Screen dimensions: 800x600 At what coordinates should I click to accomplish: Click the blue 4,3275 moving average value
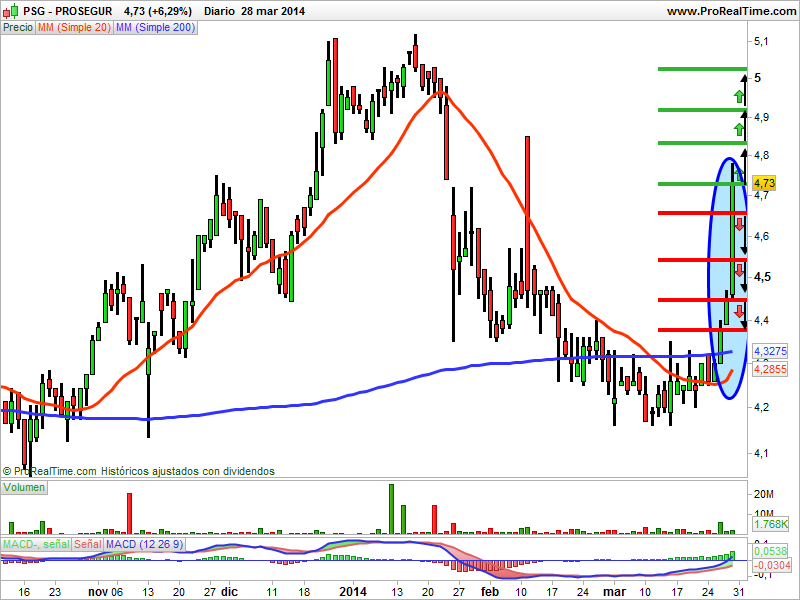point(770,351)
